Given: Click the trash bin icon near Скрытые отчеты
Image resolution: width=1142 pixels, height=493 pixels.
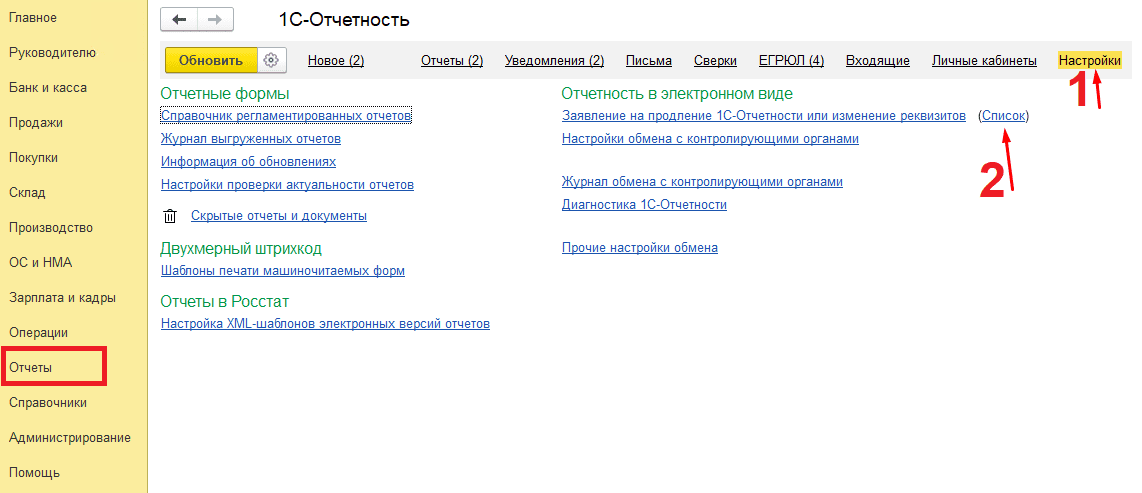Looking at the screenshot, I should tap(170, 216).
